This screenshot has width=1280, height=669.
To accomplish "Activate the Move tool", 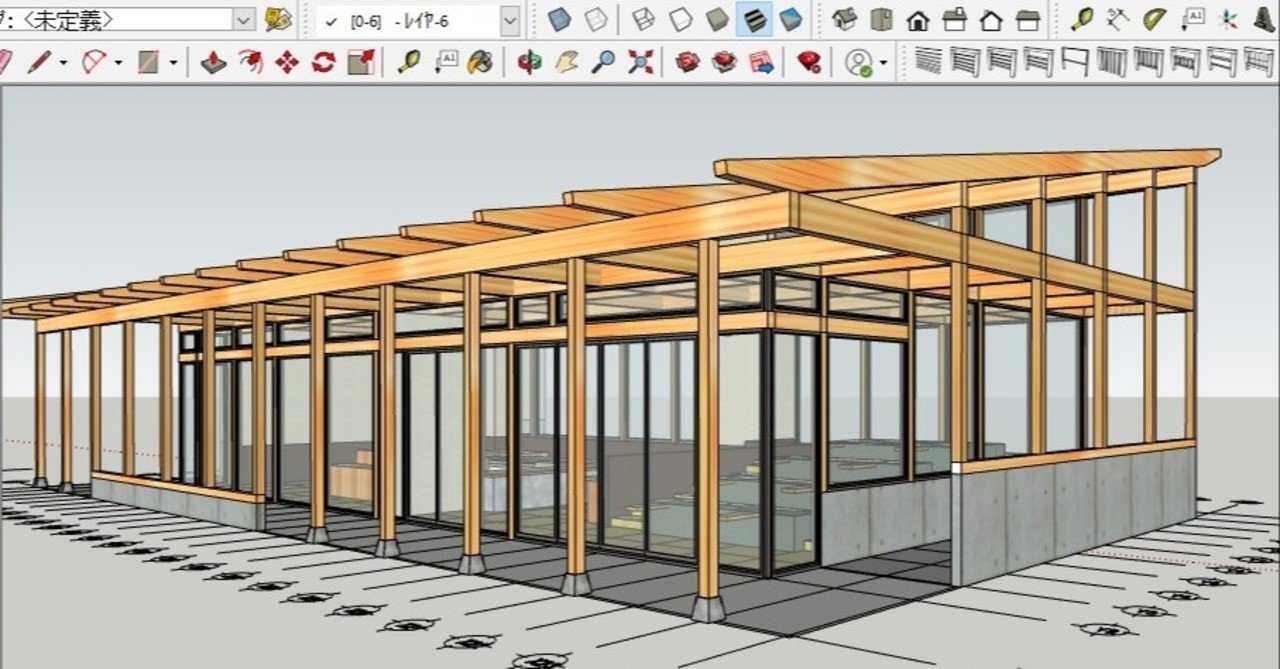I will 287,63.
